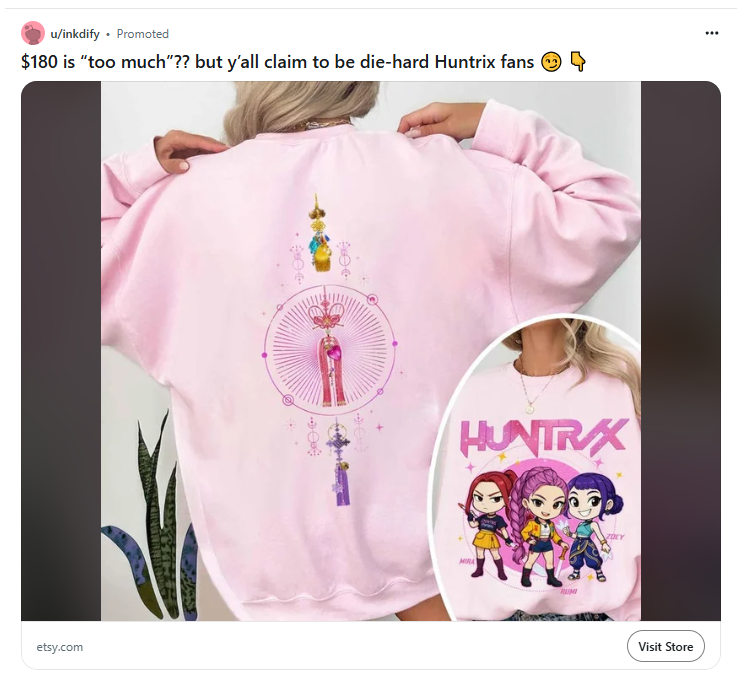Click the purple tassel ornament on the sweatshirt
The height and width of the screenshot is (674, 754).
340,462
